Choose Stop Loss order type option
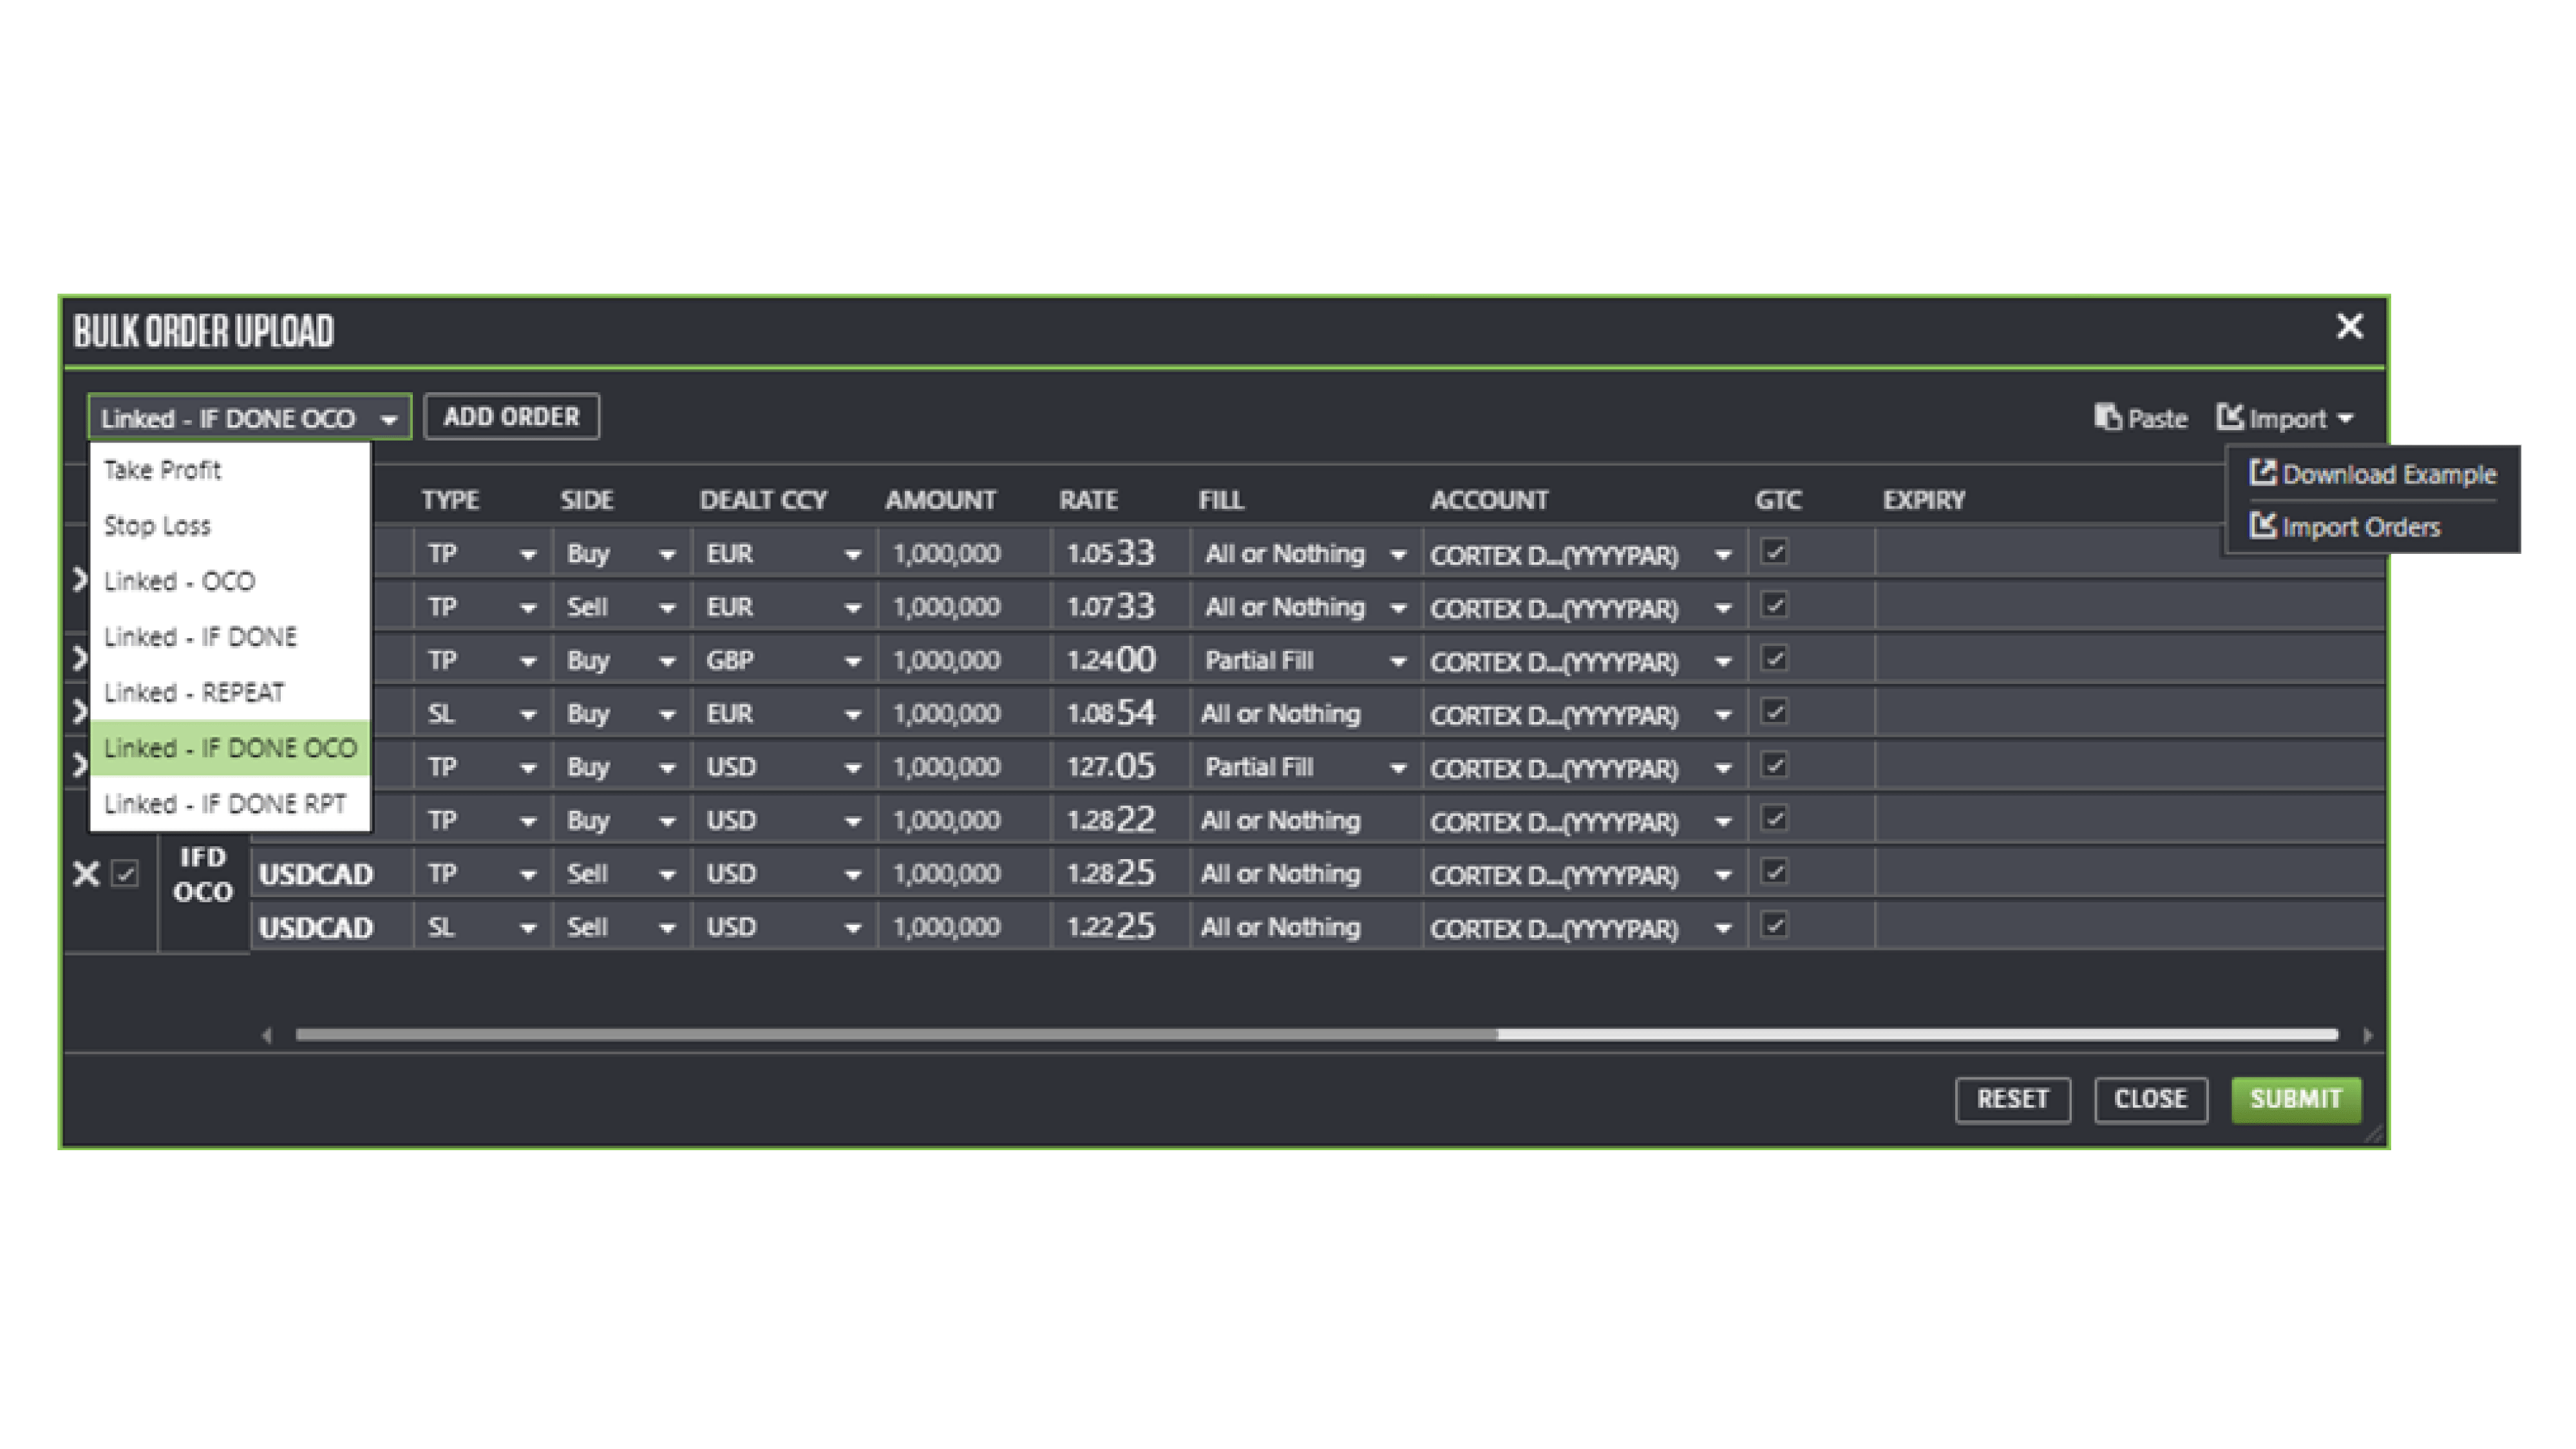Image resolution: width=2576 pixels, height=1449 pixels. pyautogui.click(x=158, y=525)
